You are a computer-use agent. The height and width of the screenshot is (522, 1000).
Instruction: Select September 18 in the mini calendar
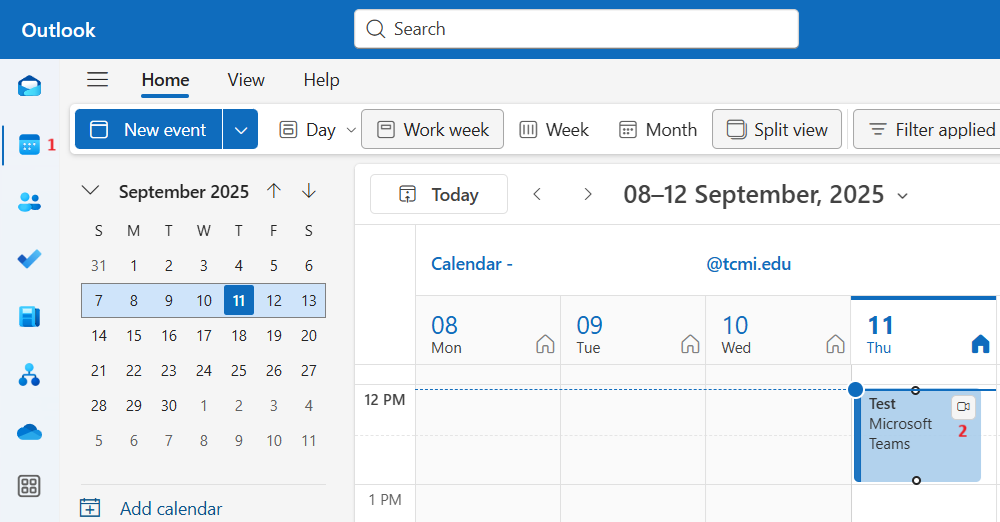pos(238,336)
